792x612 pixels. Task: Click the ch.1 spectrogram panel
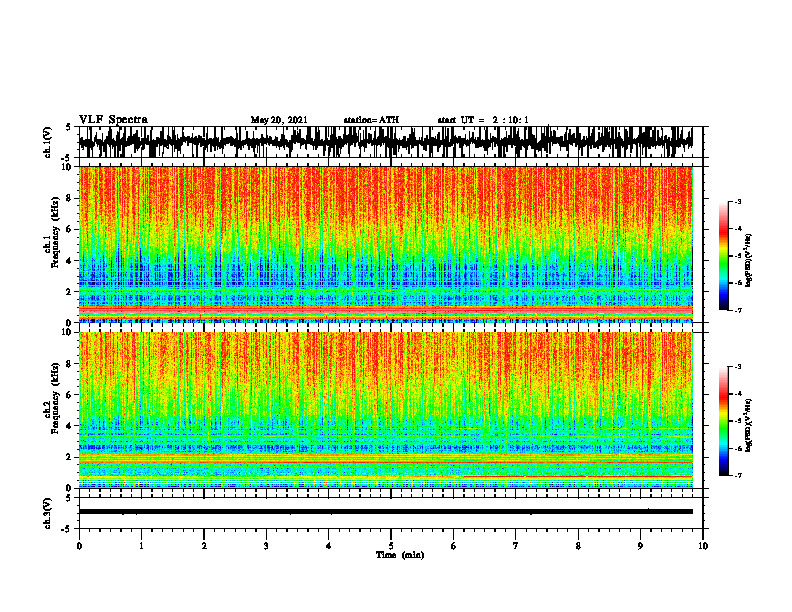pyautogui.click(x=385, y=244)
